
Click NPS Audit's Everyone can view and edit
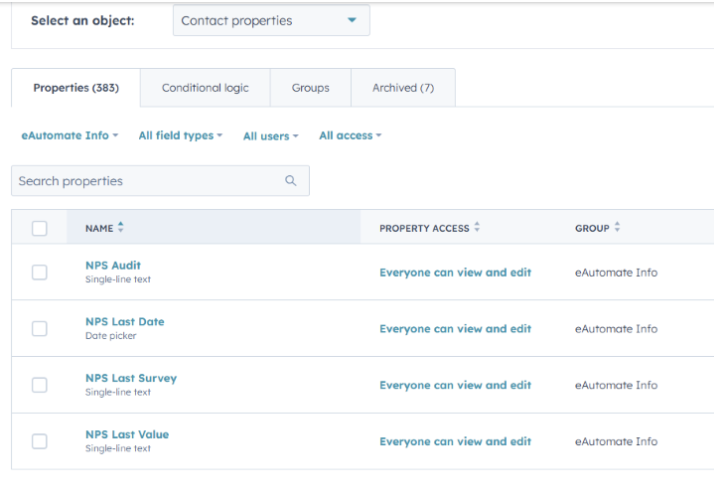(455, 272)
